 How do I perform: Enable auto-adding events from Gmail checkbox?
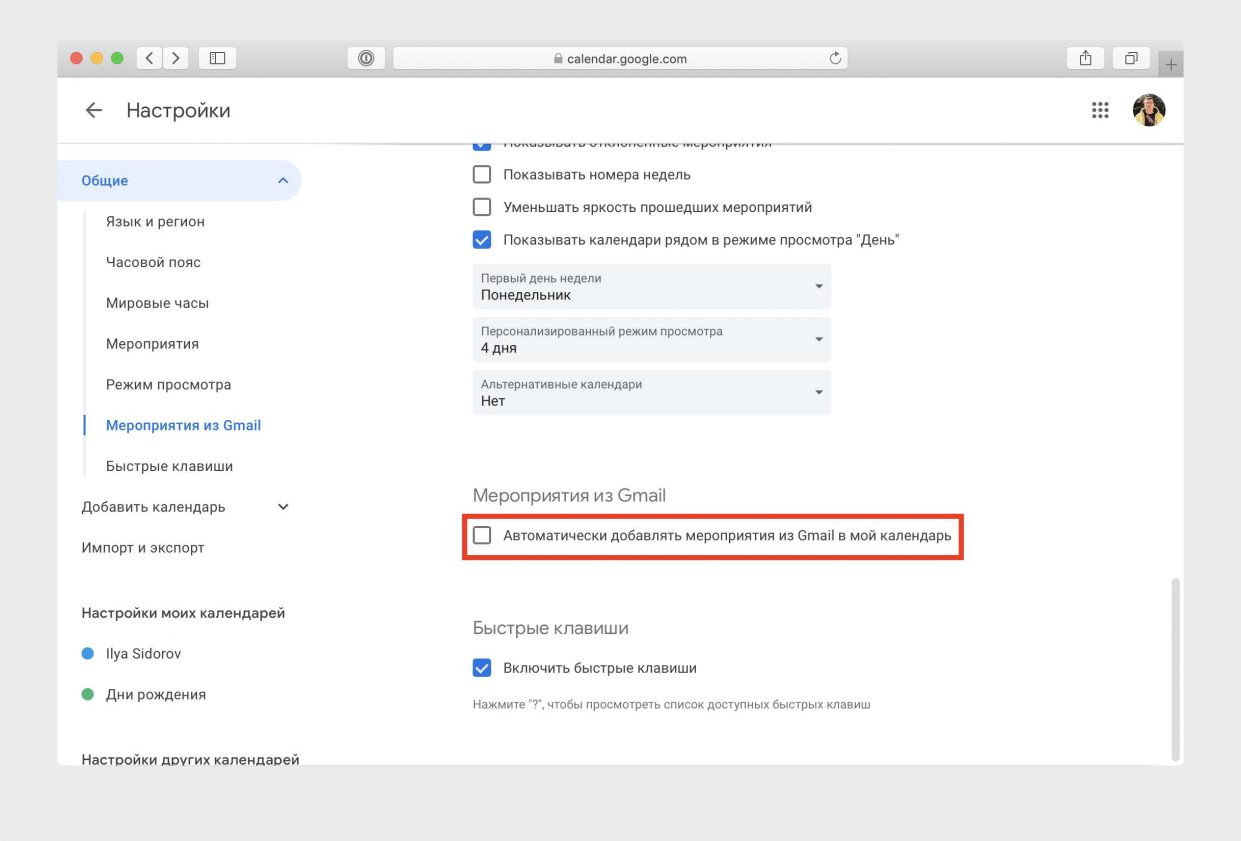pos(482,535)
